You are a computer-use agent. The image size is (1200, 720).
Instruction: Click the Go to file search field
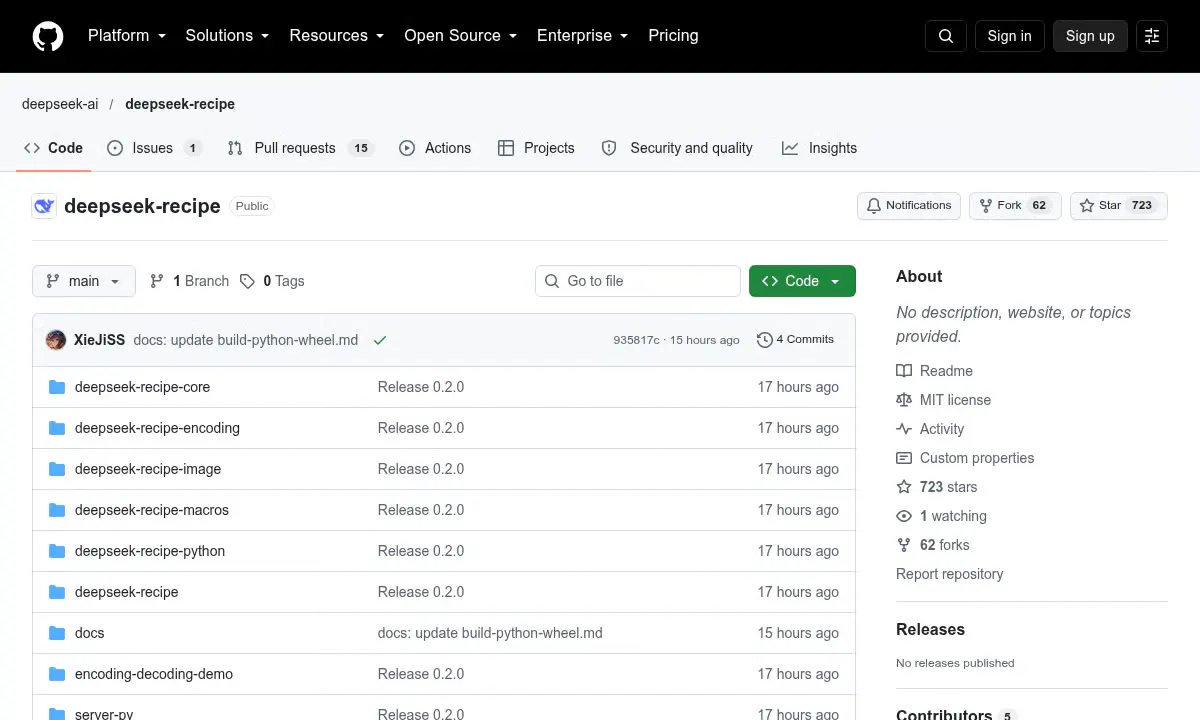(x=638, y=281)
